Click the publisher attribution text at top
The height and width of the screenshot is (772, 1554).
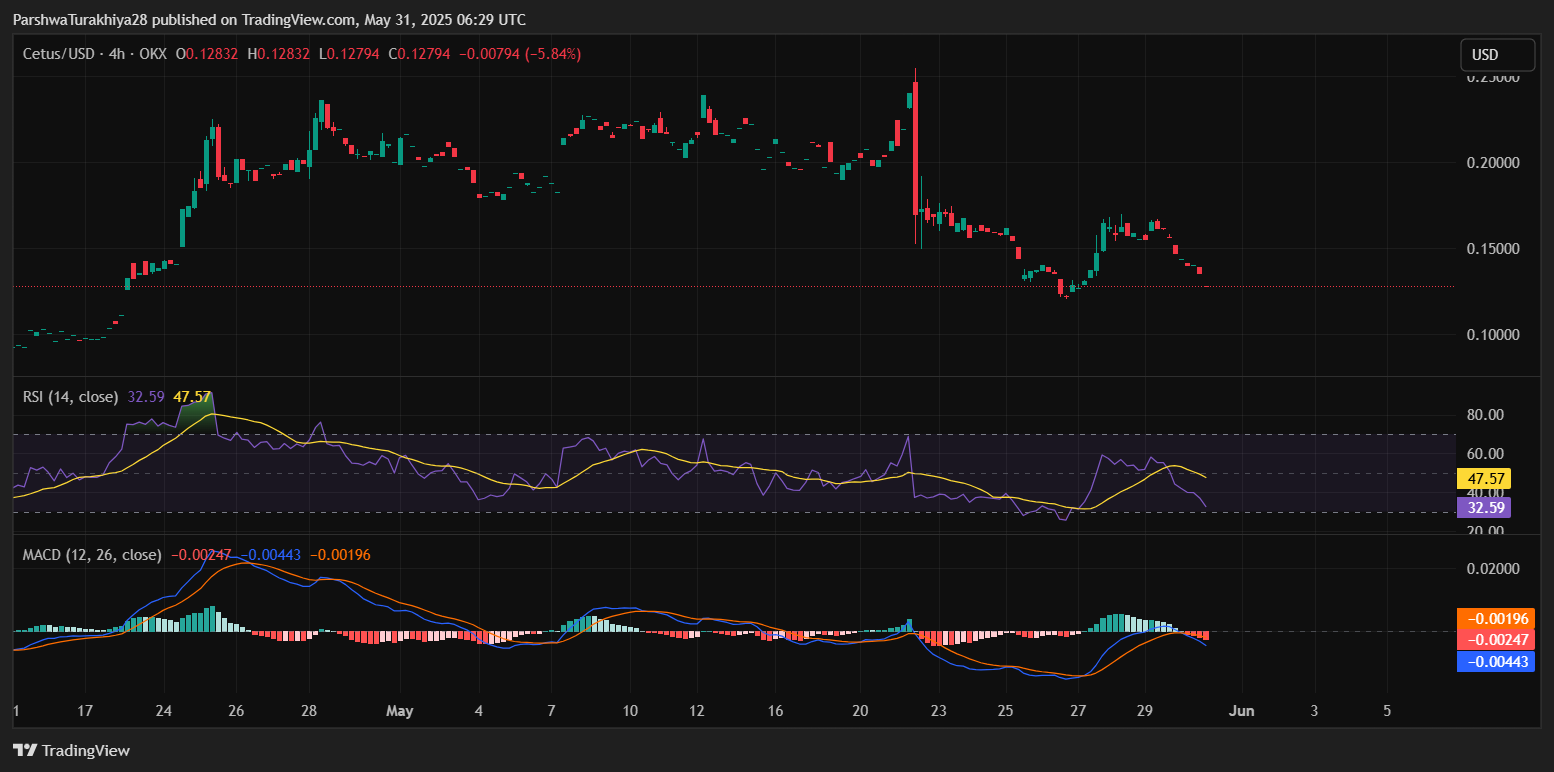pyautogui.click(x=269, y=20)
